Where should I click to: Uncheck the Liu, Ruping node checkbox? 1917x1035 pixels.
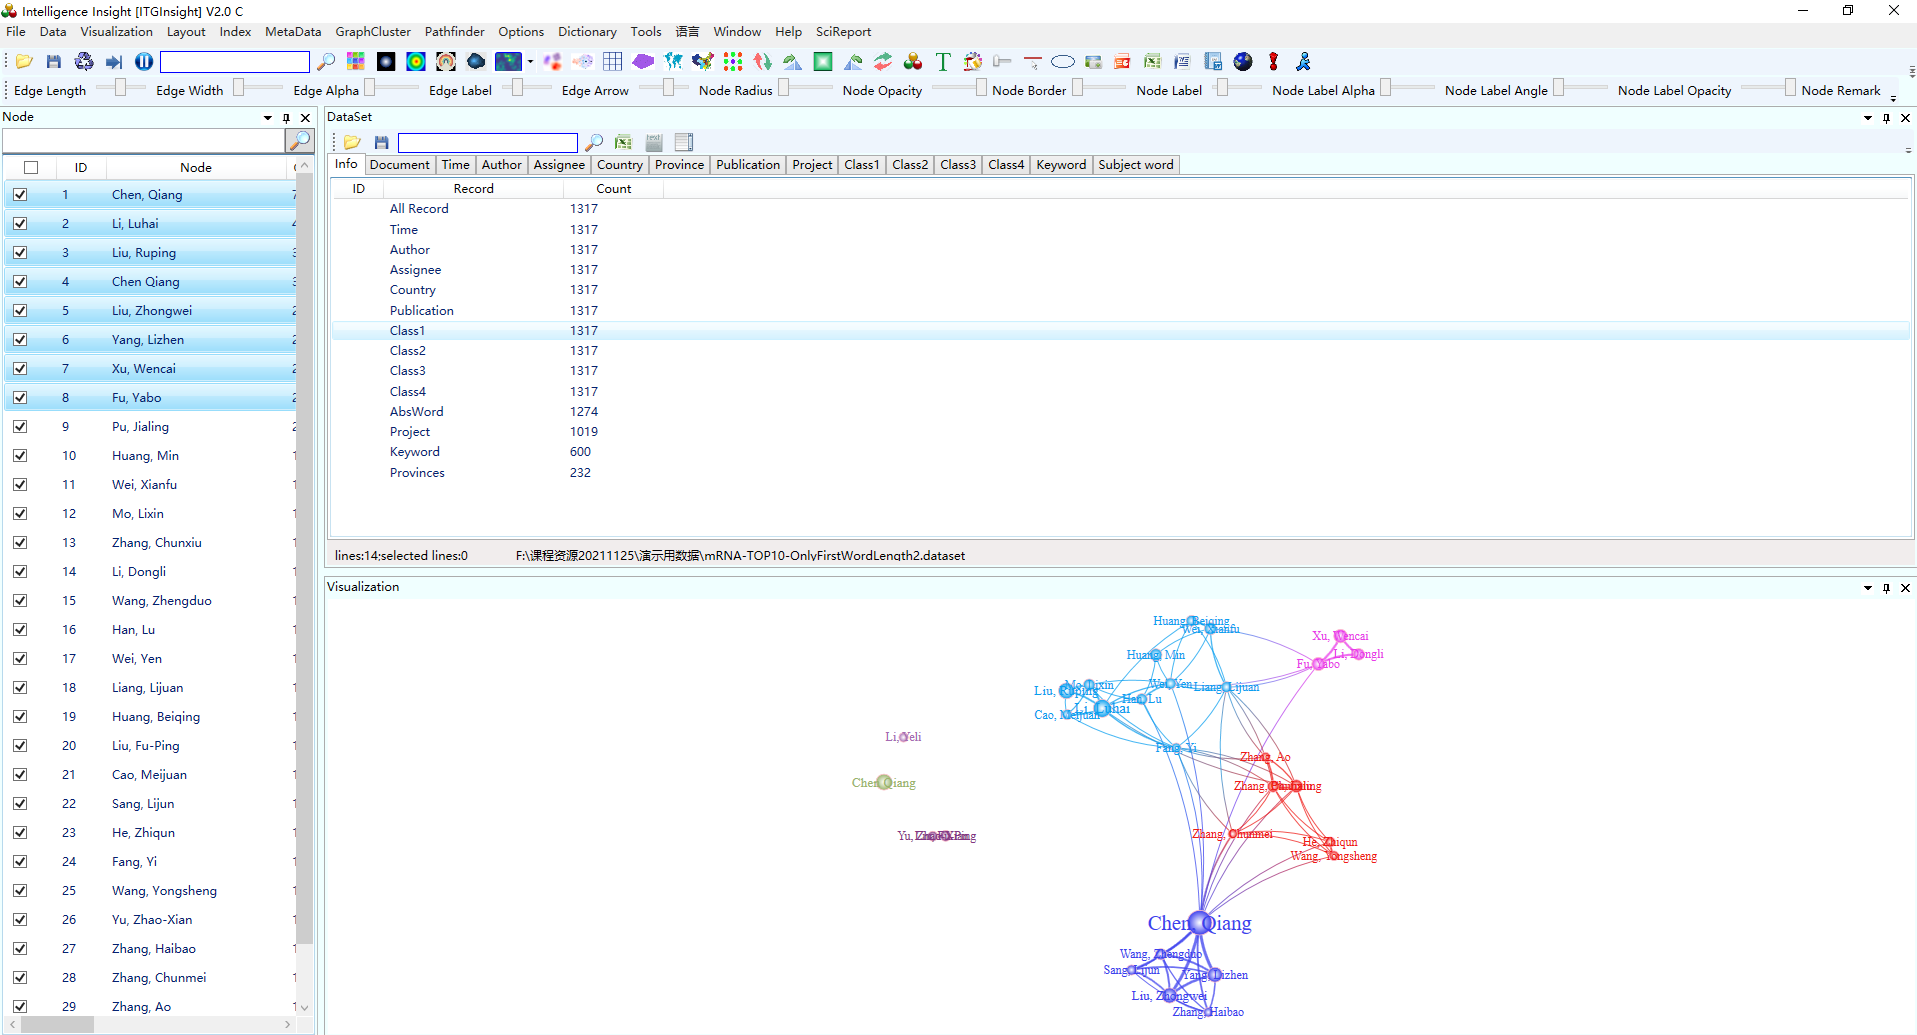(x=20, y=253)
